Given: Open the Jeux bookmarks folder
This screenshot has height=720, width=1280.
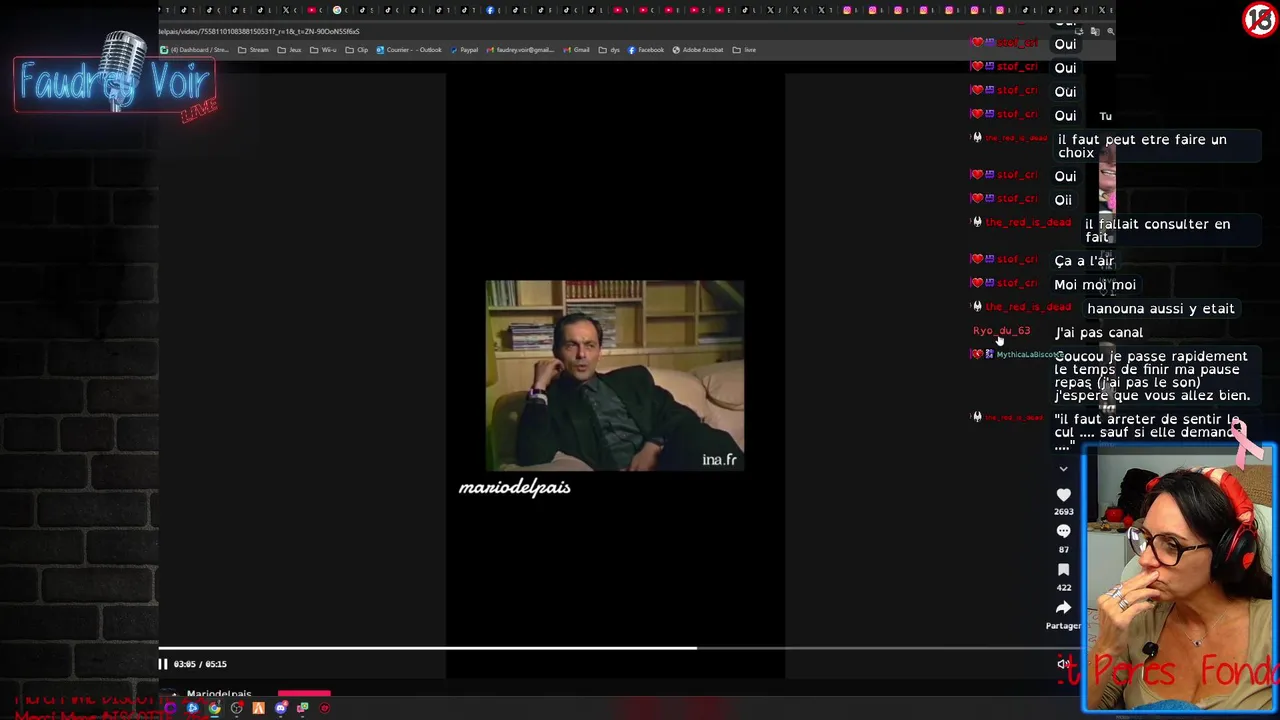Looking at the screenshot, I should 289,50.
